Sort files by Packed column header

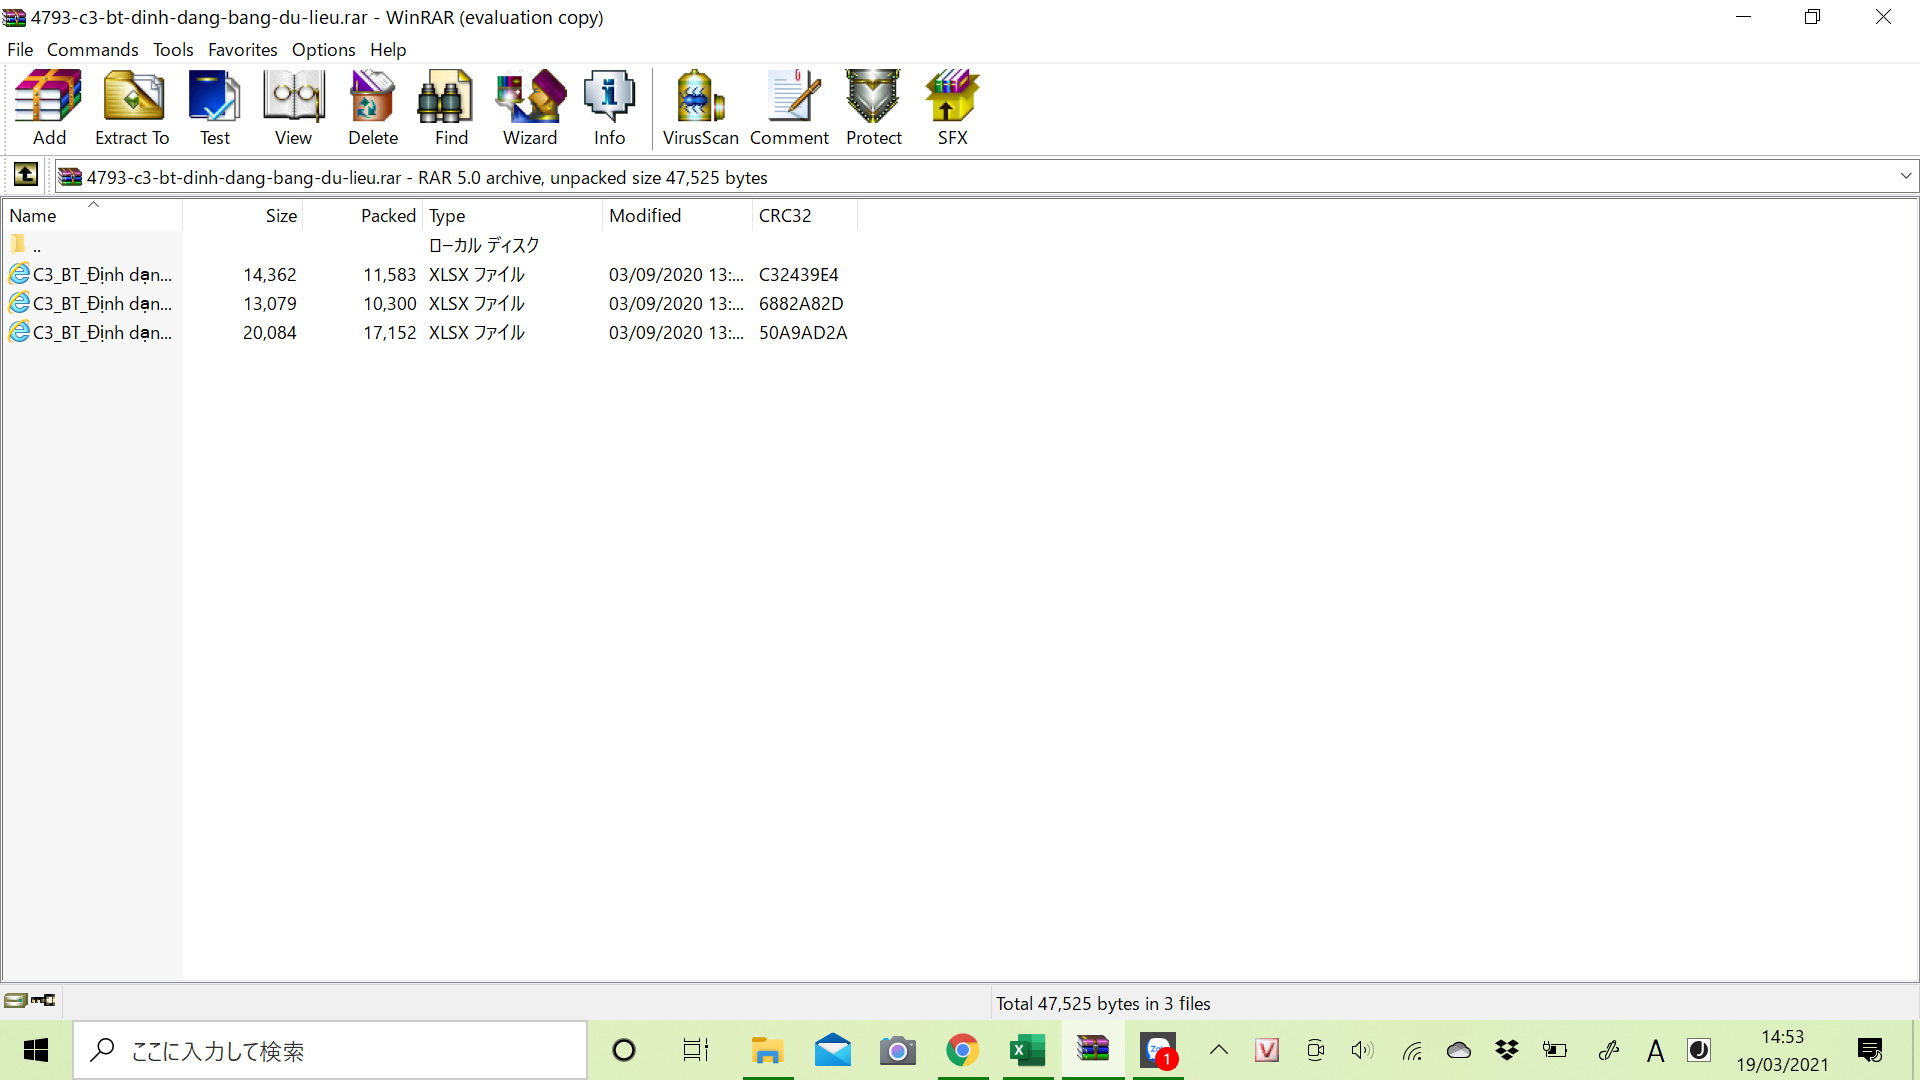pyautogui.click(x=363, y=215)
